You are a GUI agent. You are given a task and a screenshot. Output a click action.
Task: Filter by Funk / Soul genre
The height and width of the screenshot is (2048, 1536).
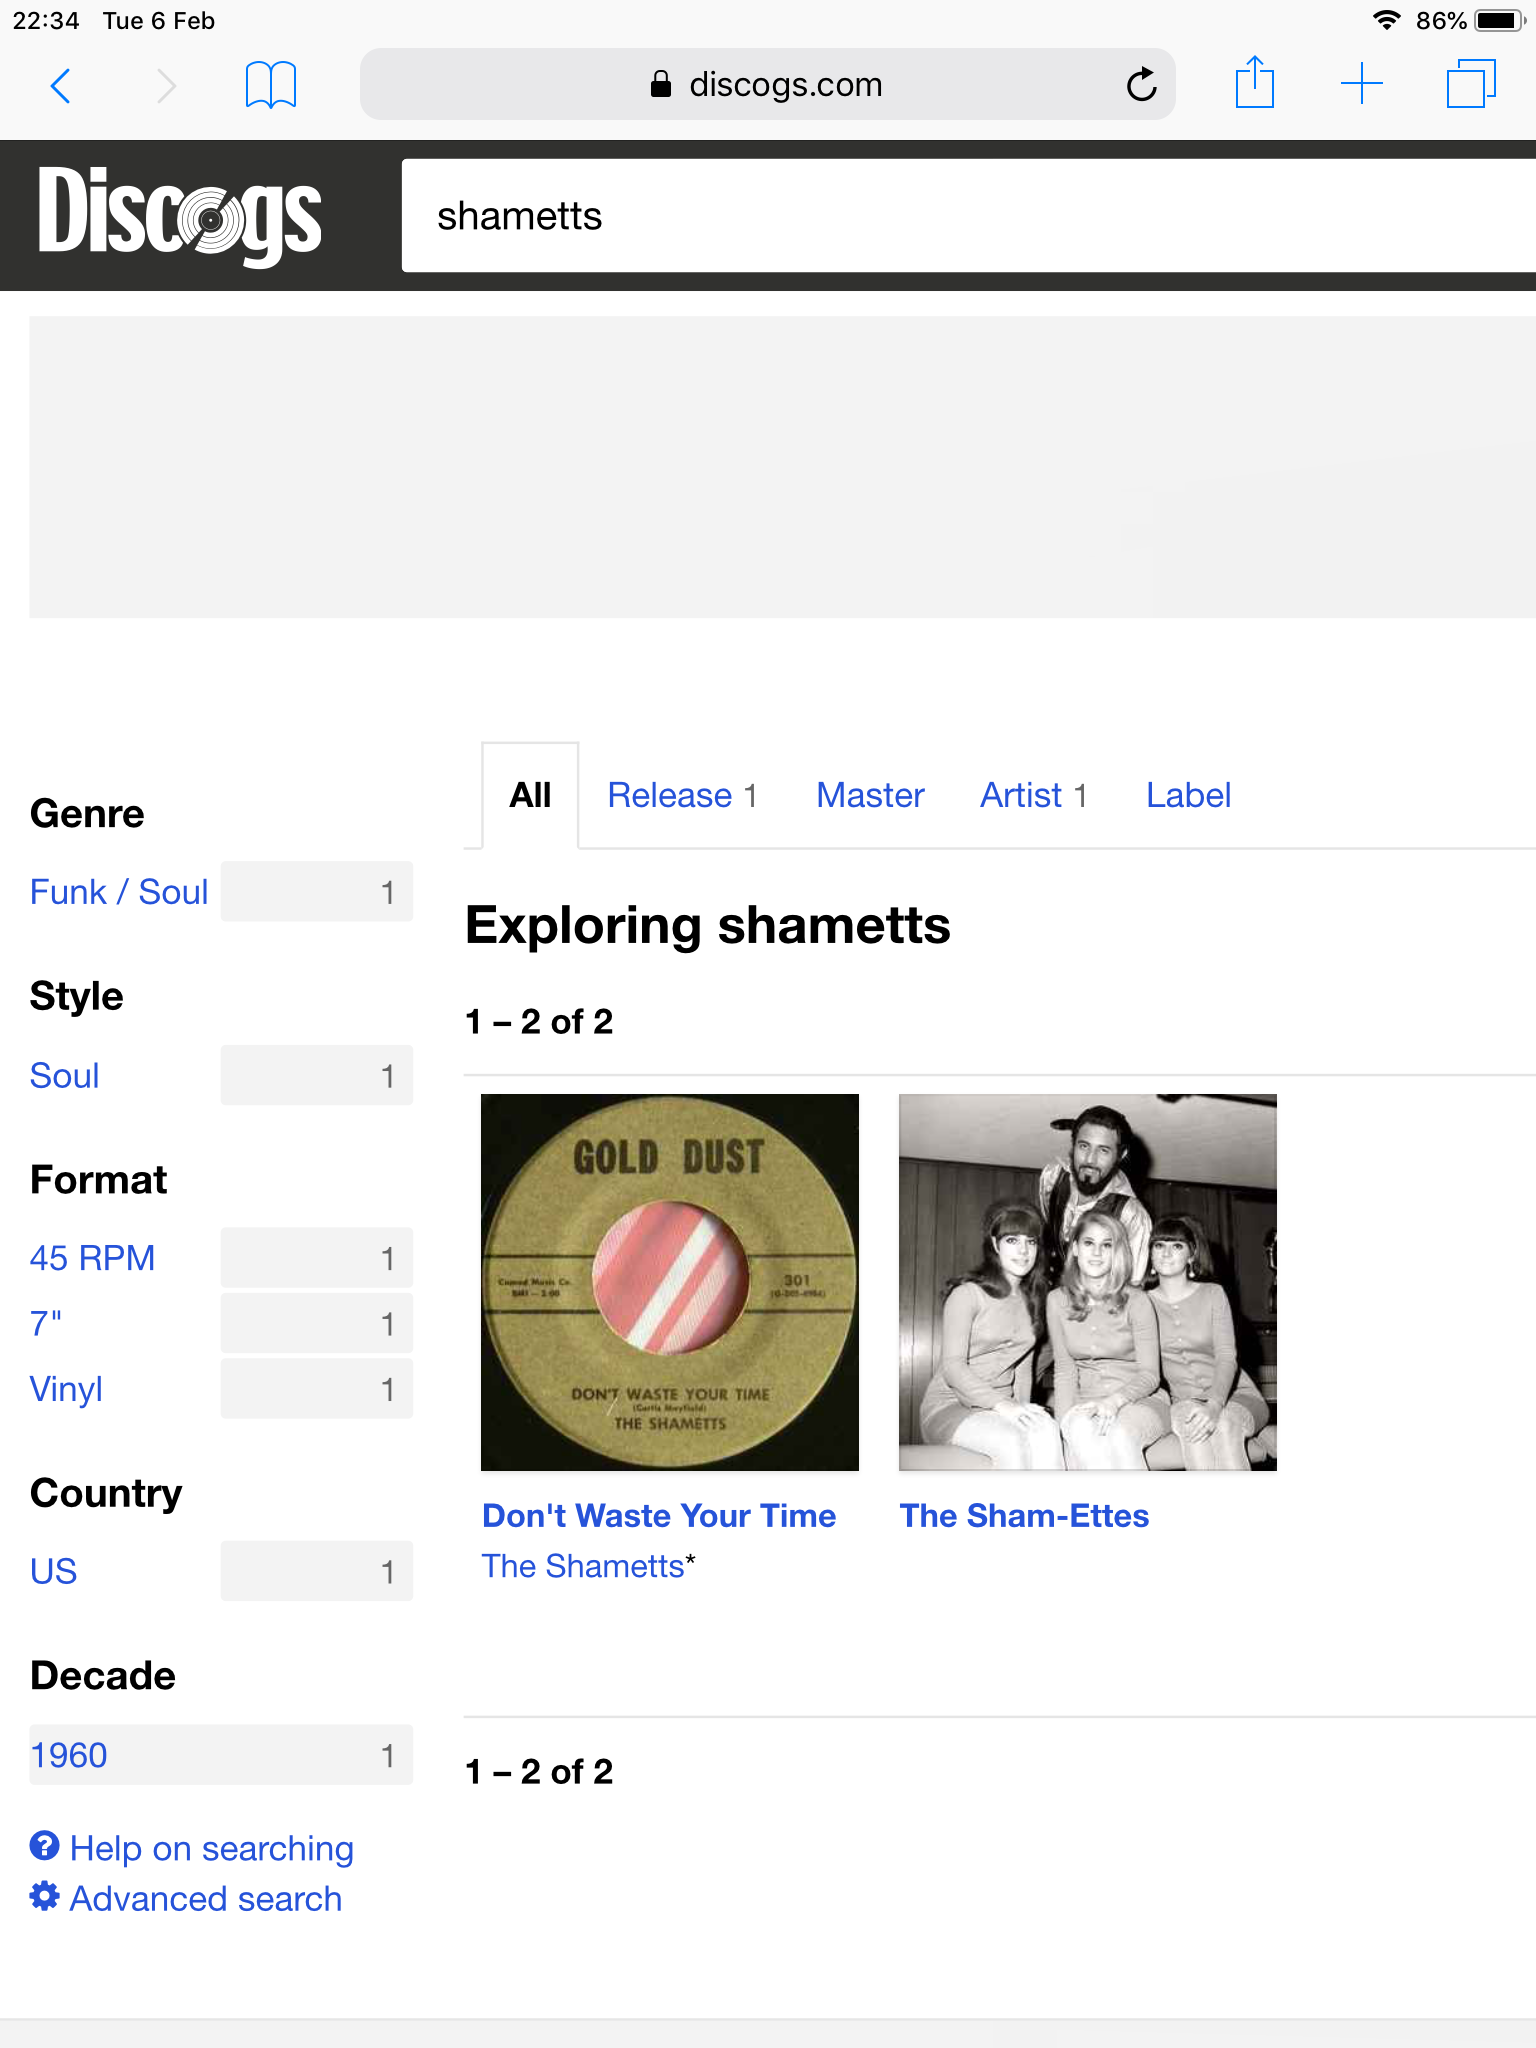pos(119,892)
